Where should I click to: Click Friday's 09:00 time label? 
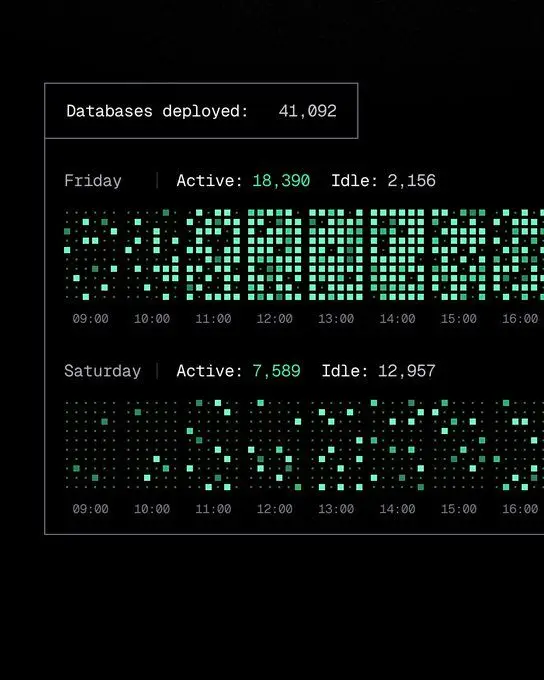[x=91, y=319]
